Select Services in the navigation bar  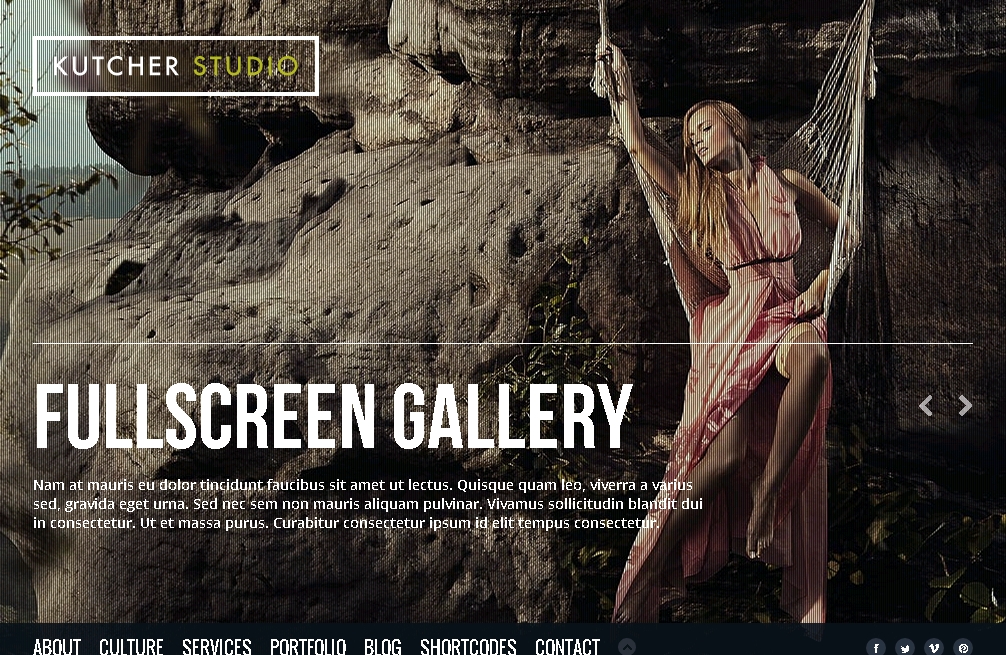click(x=217, y=646)
